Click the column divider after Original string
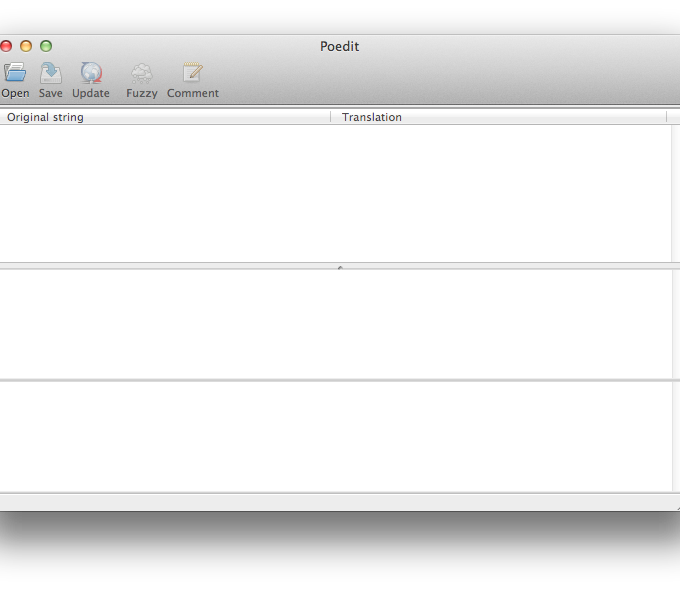Screen dimensions: 680x590 pyautogui.click(x=331, y=117)
